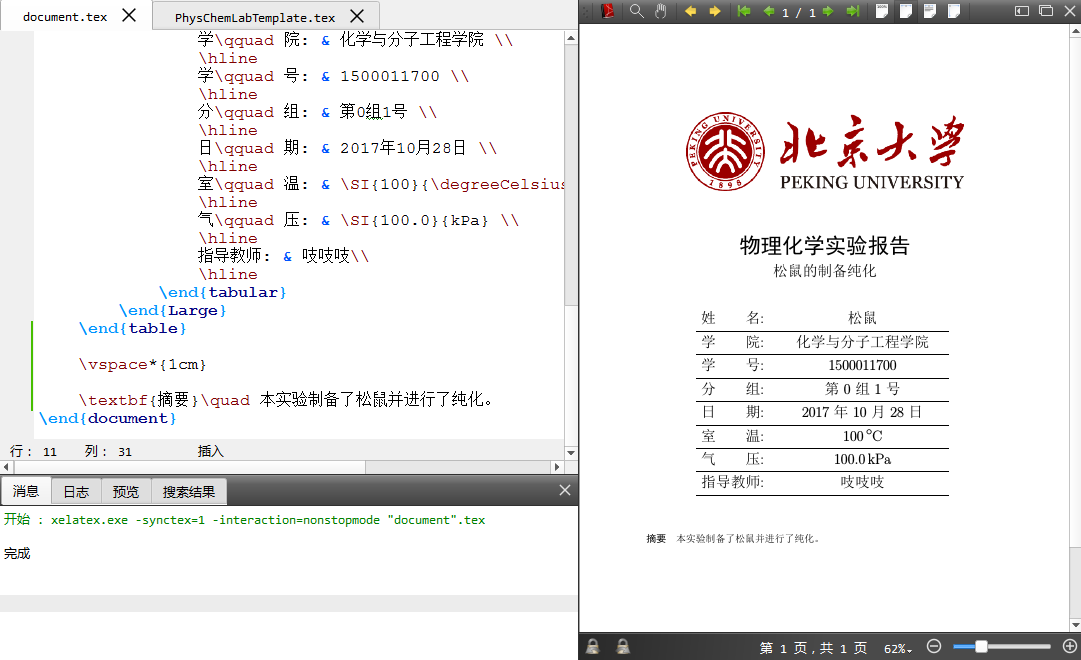Image resolution: width=1081 pixels, height=660 pixels.
Task: Toggle the scroll lock in PDF status bar
Action: tap(594, 647)
